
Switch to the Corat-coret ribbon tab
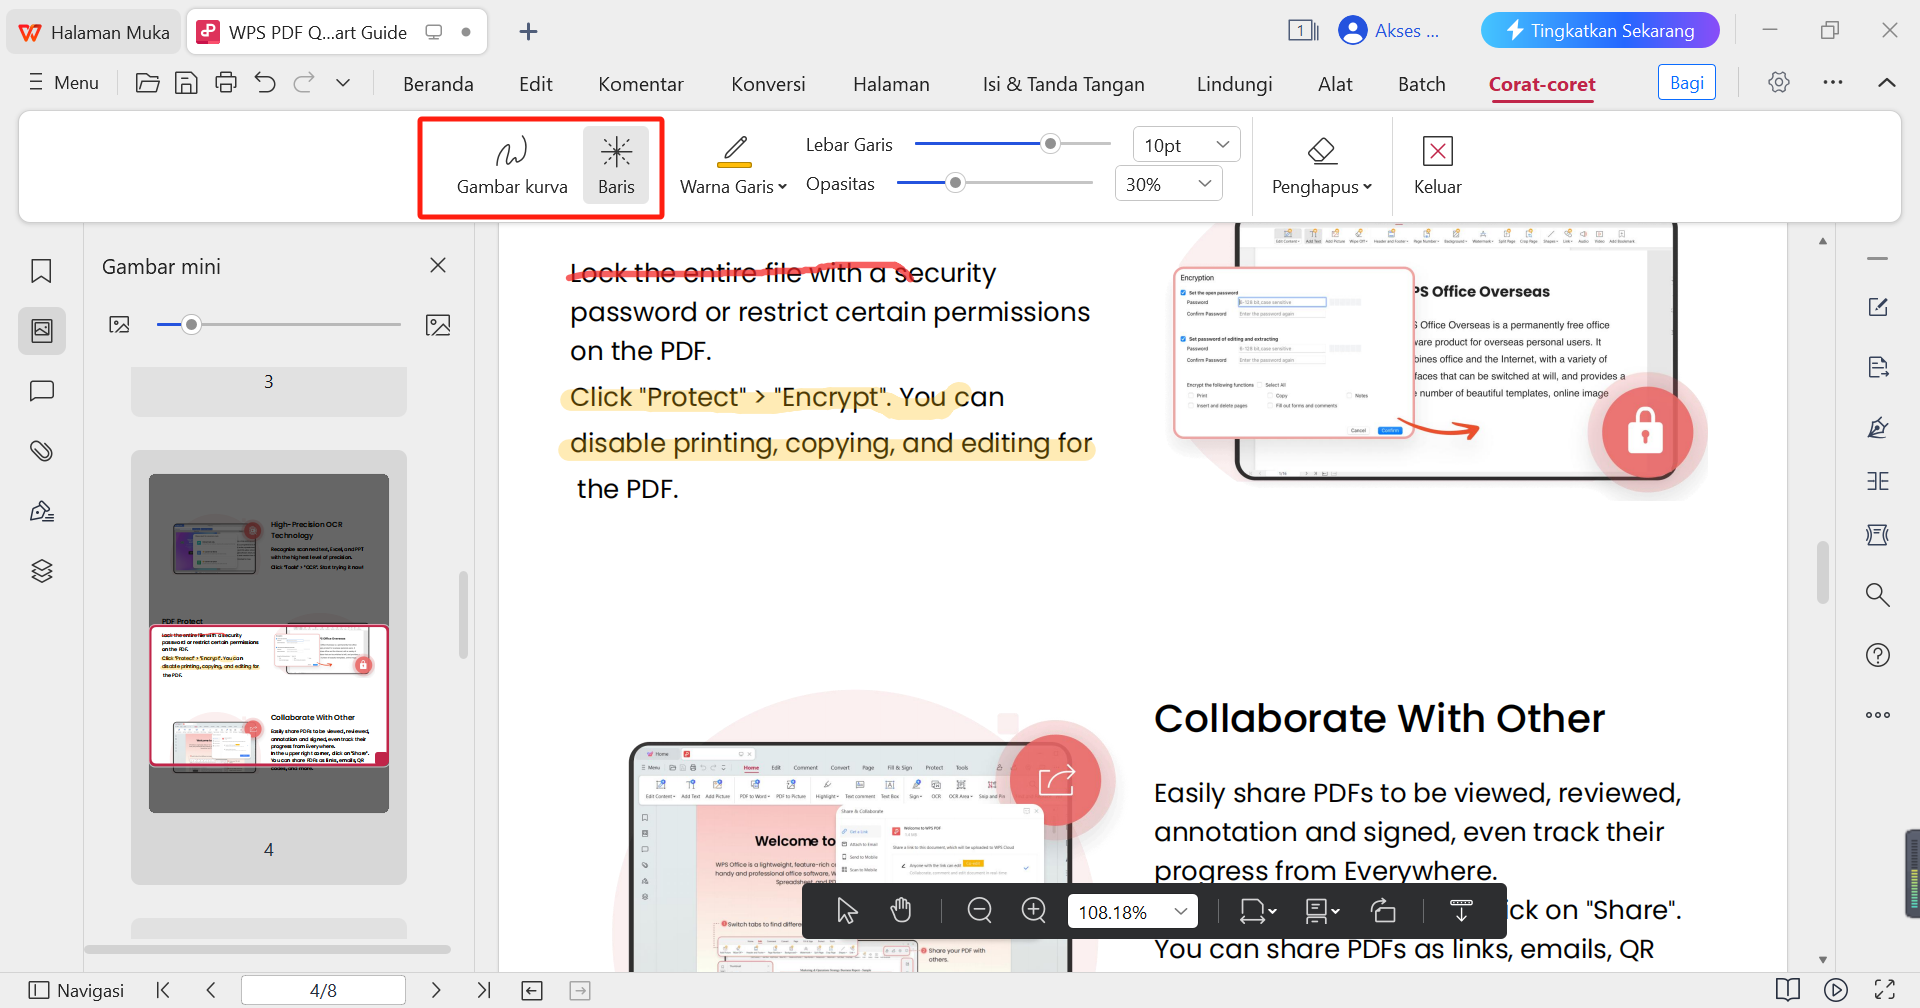pyautogui.click(x=1541, y=84)
